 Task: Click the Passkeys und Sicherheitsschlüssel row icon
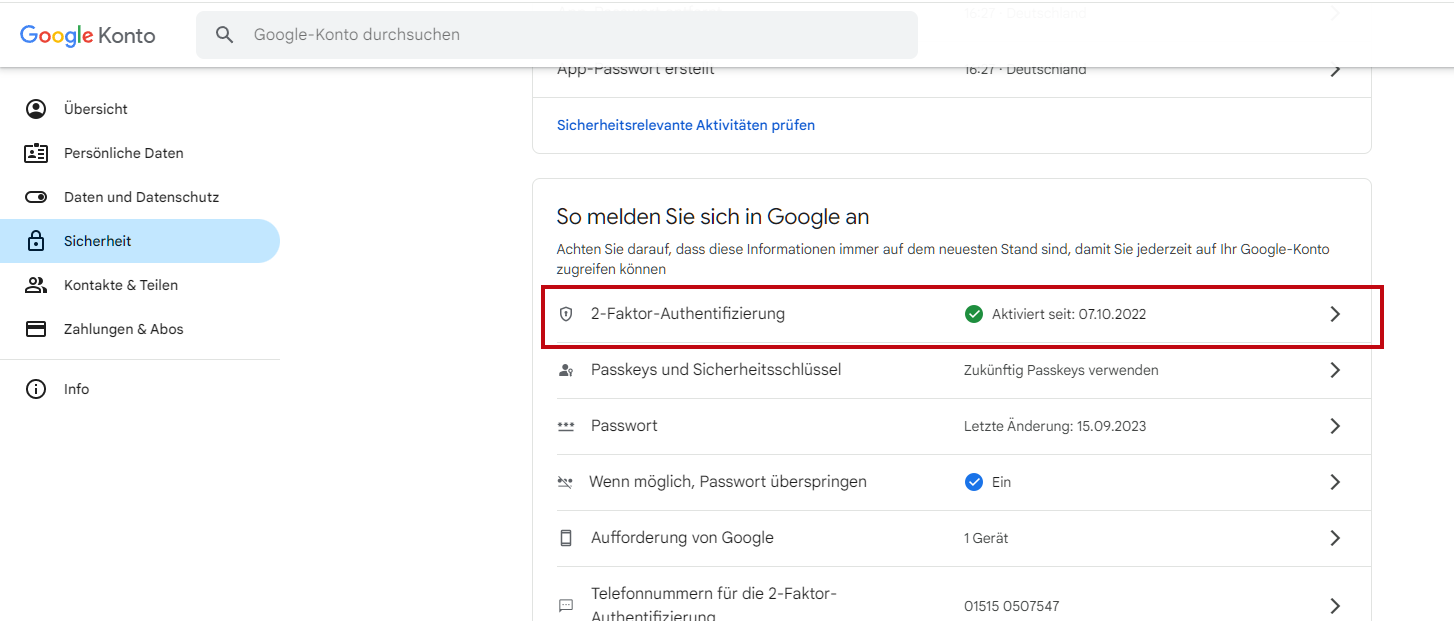click(x=566, y=370)
